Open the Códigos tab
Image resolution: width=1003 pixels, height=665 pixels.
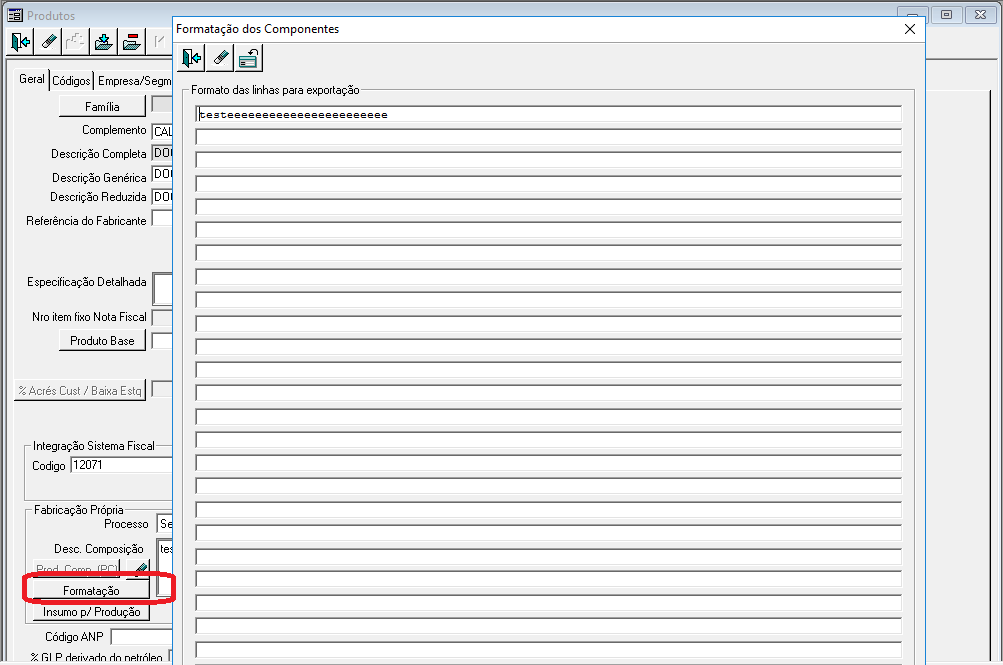(71, 81)
